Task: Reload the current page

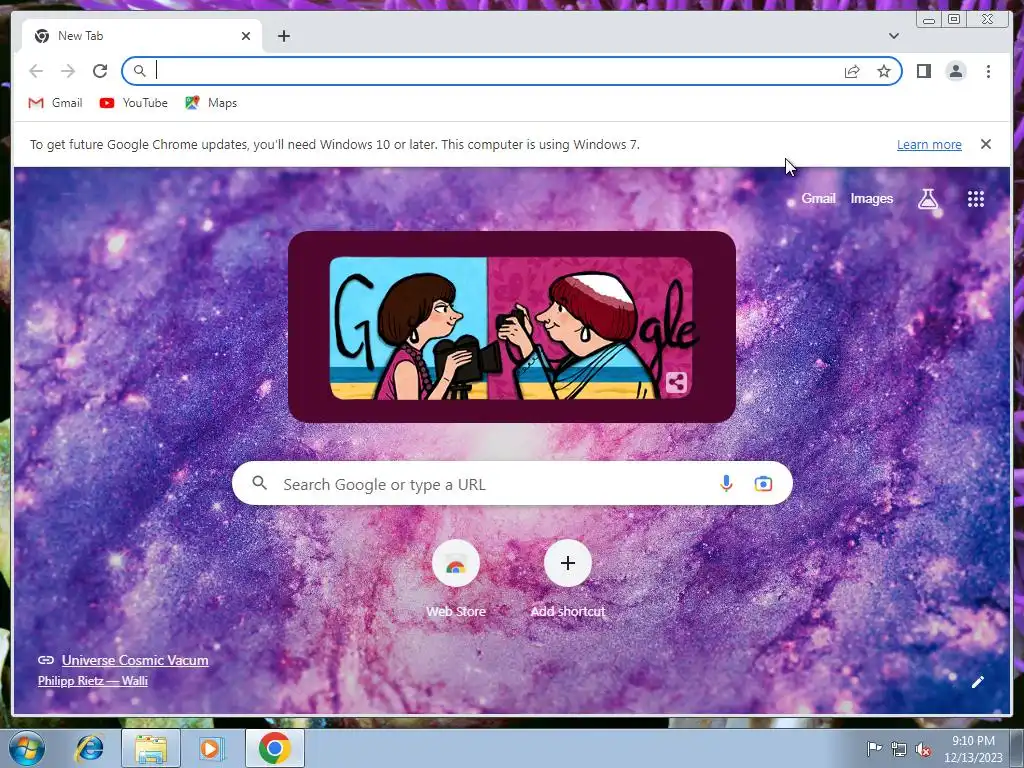Action: coord(100,71)
